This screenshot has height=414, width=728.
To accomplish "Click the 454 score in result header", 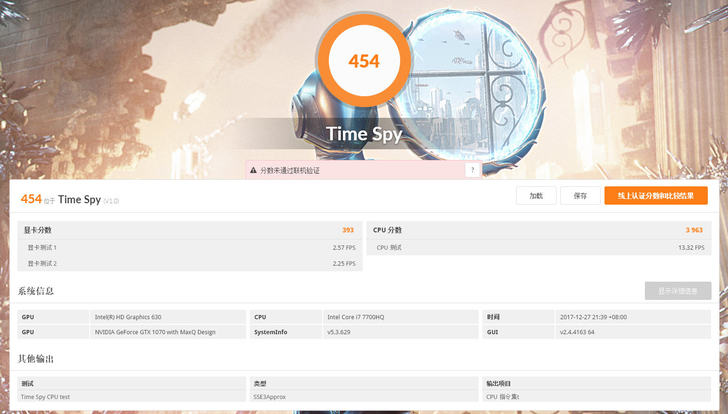I will pos(31,199).
